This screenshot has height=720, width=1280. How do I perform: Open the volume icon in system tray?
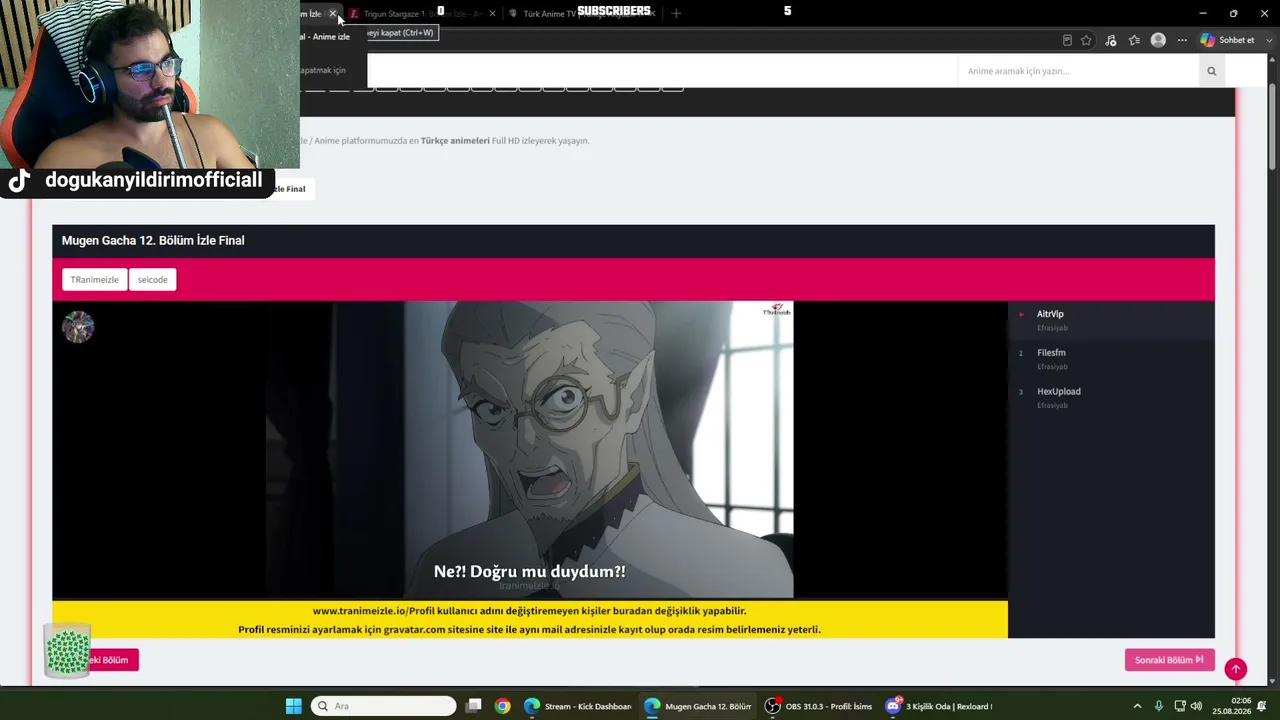(x=1196, y=706)
